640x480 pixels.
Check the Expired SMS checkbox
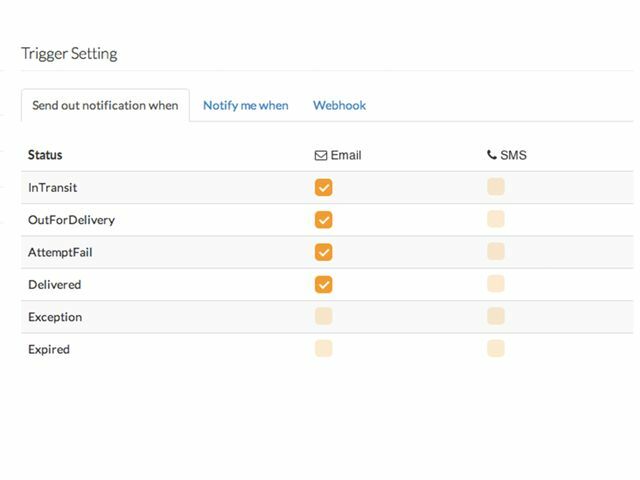(x=495, y=349)
